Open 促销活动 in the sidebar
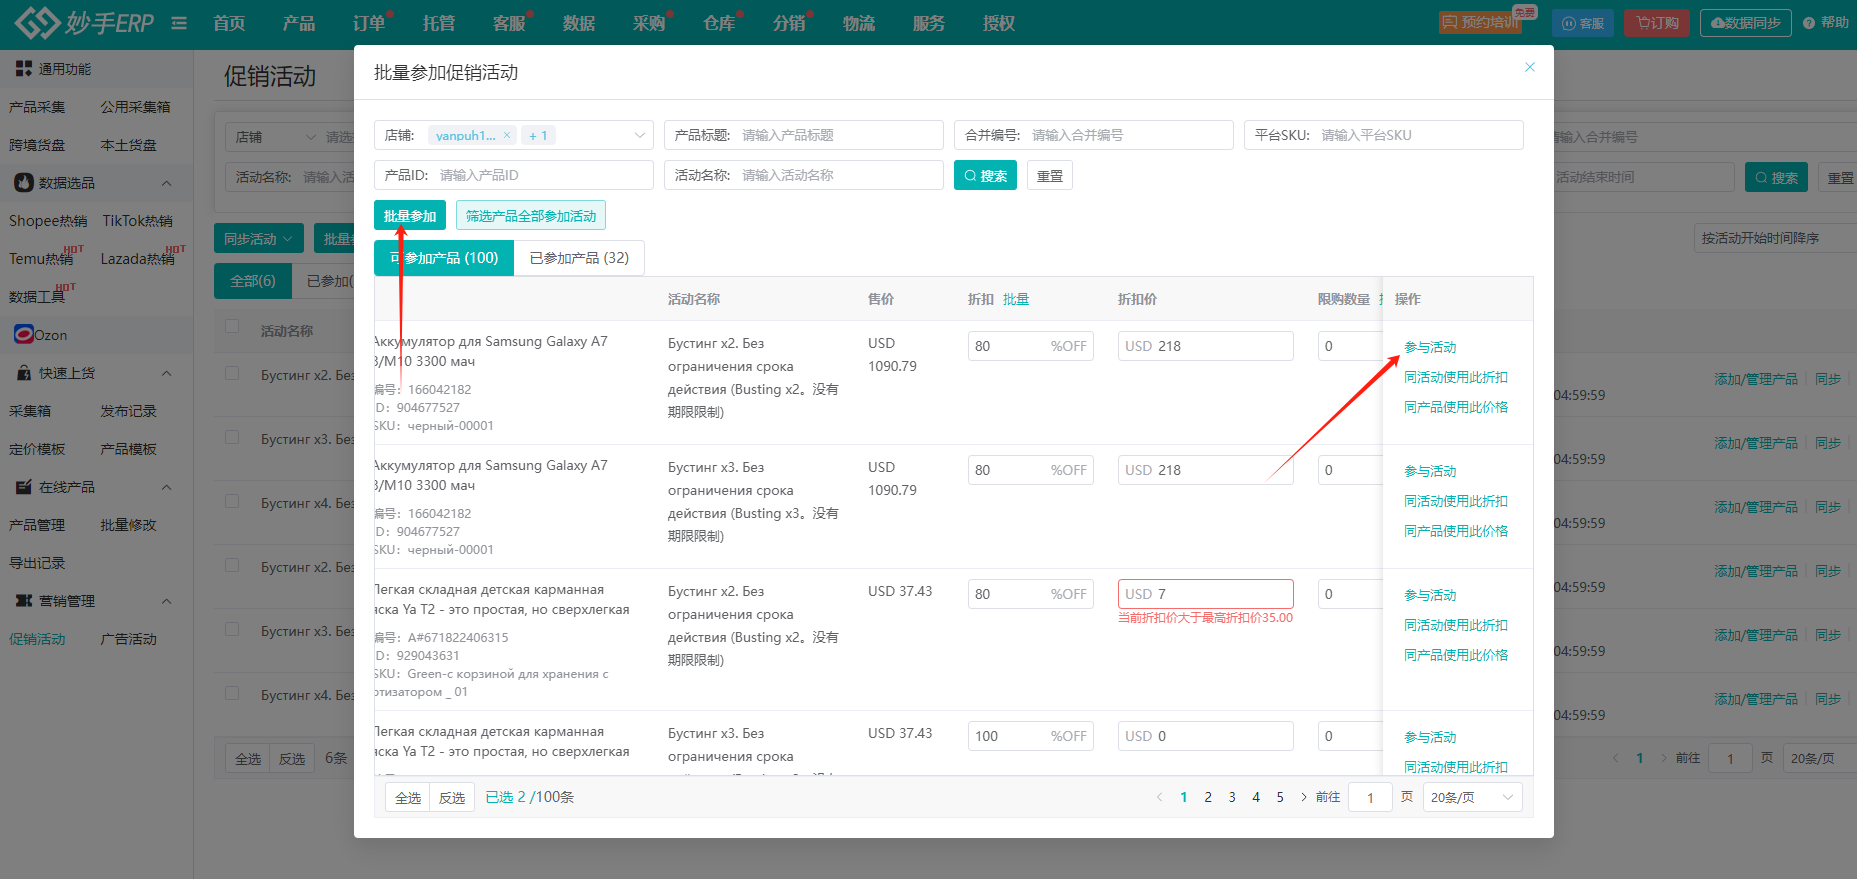Screen dimensions: 1857x879 coord(37,639)
